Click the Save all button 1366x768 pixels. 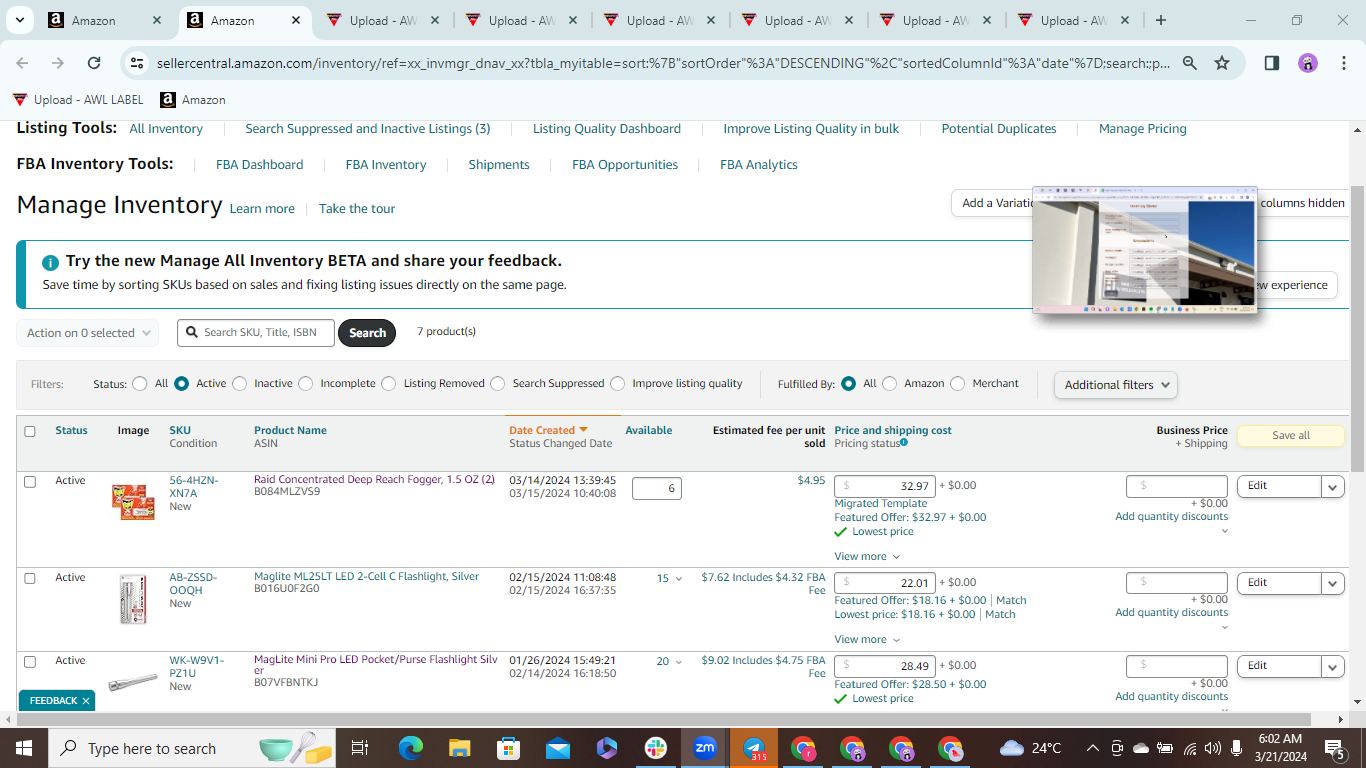point(1291,436)
